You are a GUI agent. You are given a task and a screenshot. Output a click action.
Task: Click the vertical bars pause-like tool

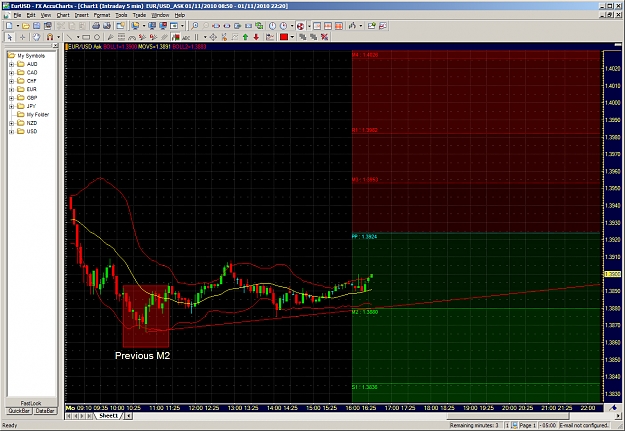click(x=196, y=37)
